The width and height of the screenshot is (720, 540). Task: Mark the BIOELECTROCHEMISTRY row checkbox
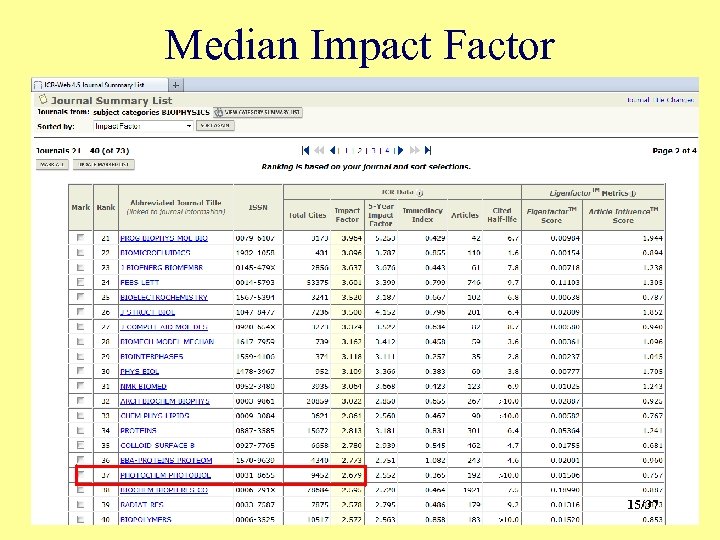[80, 297]
